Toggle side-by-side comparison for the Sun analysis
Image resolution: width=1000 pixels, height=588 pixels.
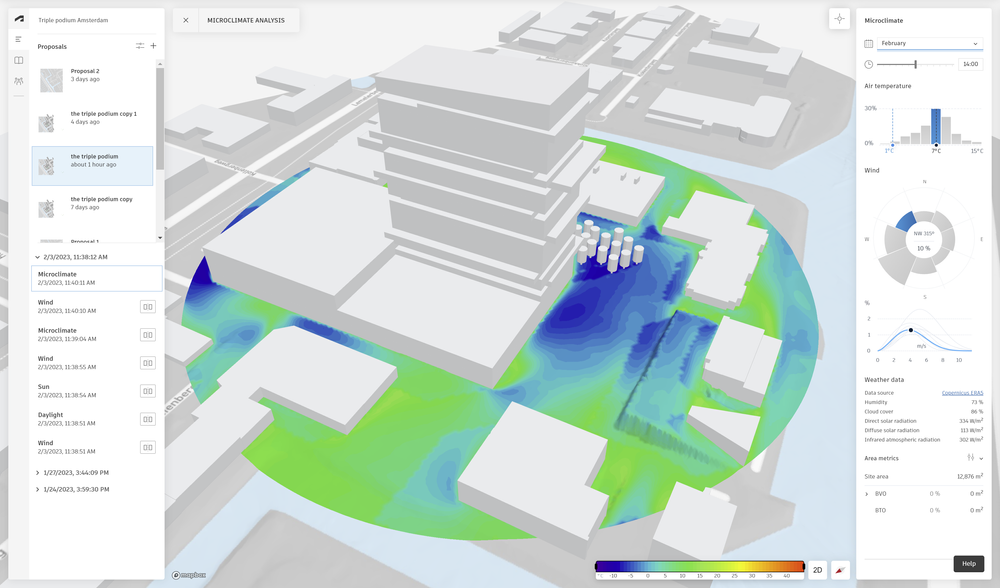click(148, 391)
